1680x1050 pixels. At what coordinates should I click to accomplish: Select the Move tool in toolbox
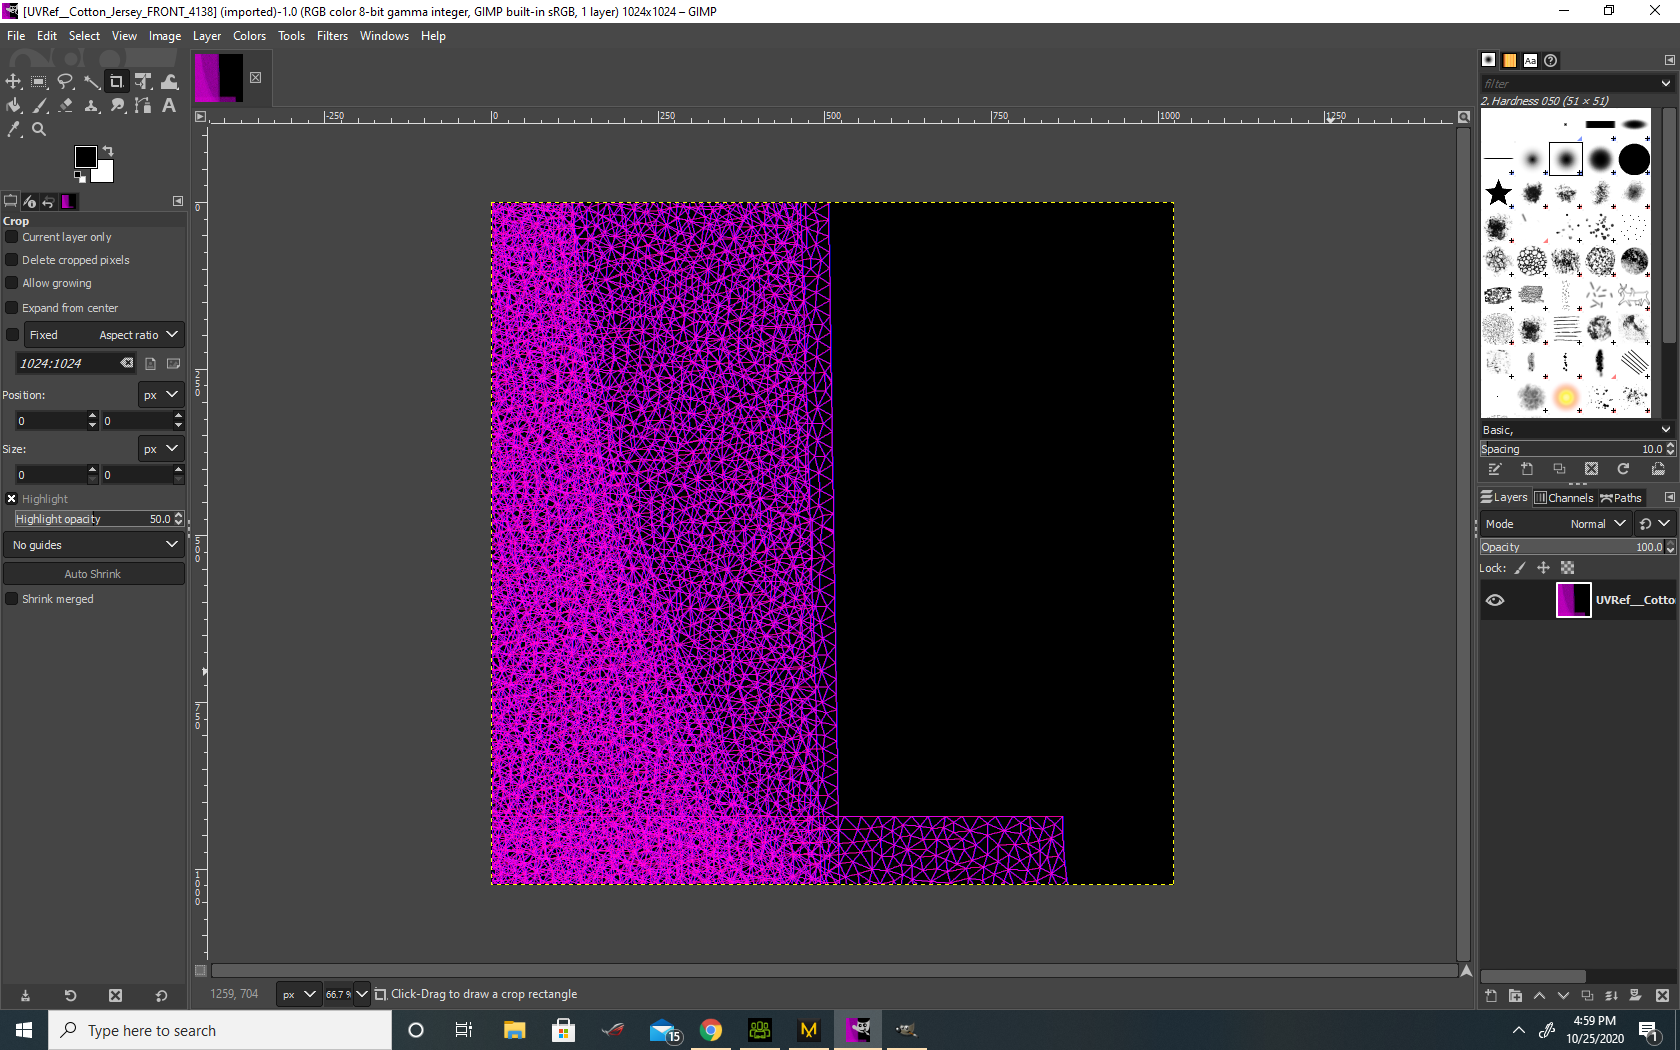click(x=13, y=82)
